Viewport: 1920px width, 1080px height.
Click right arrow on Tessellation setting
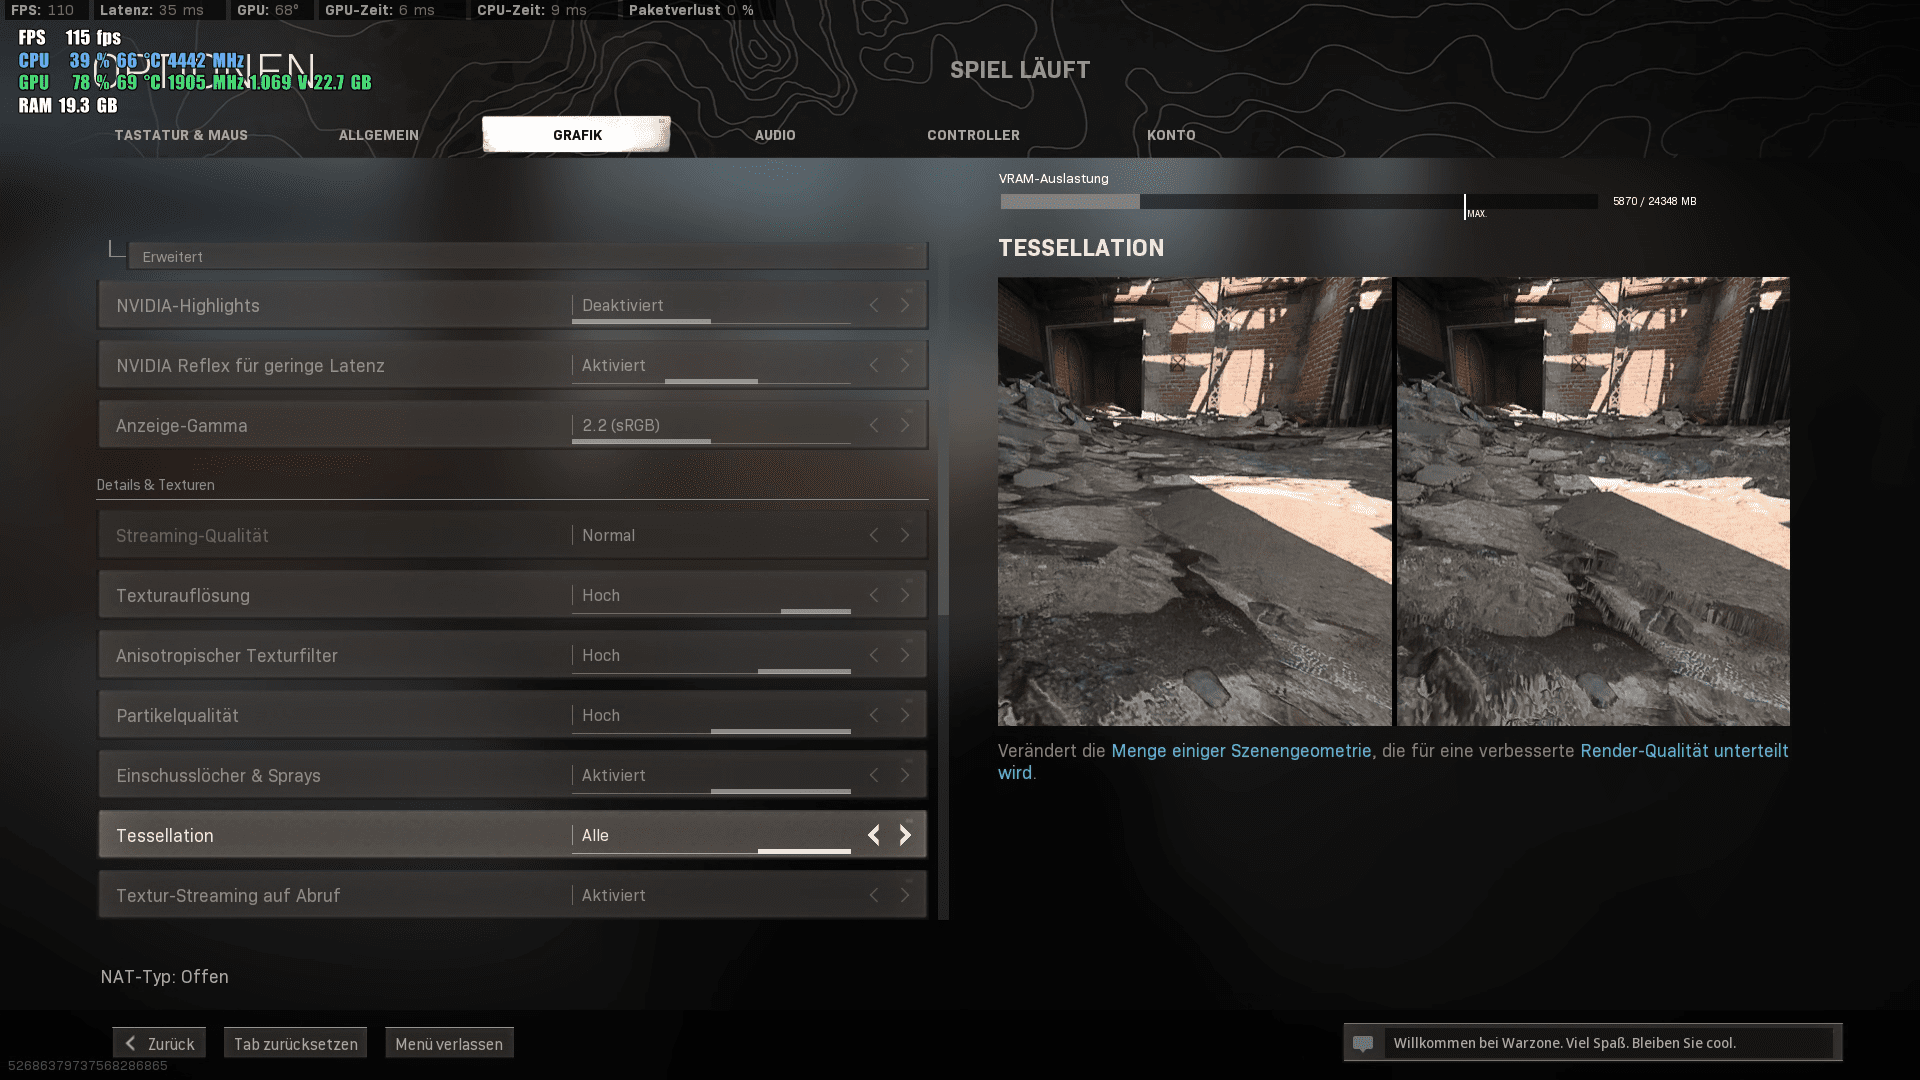click(x=905, y=835)
